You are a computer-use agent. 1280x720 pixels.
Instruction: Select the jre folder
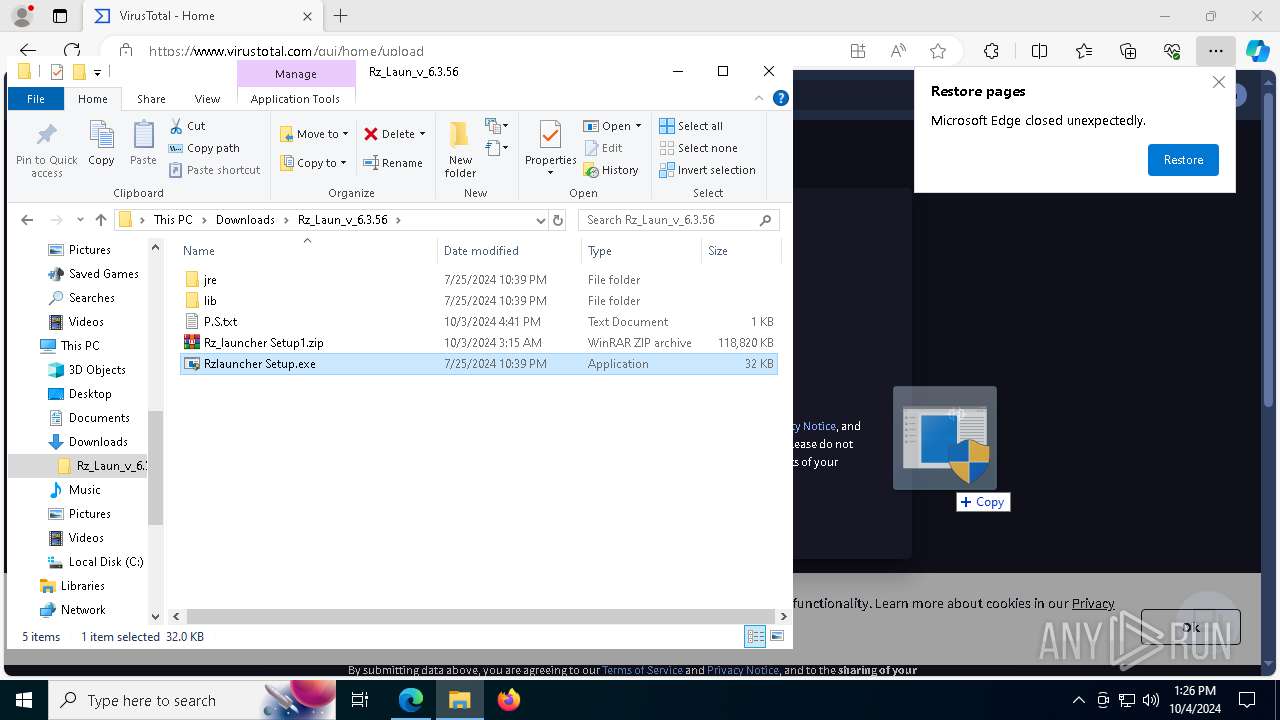click(478, 280)
